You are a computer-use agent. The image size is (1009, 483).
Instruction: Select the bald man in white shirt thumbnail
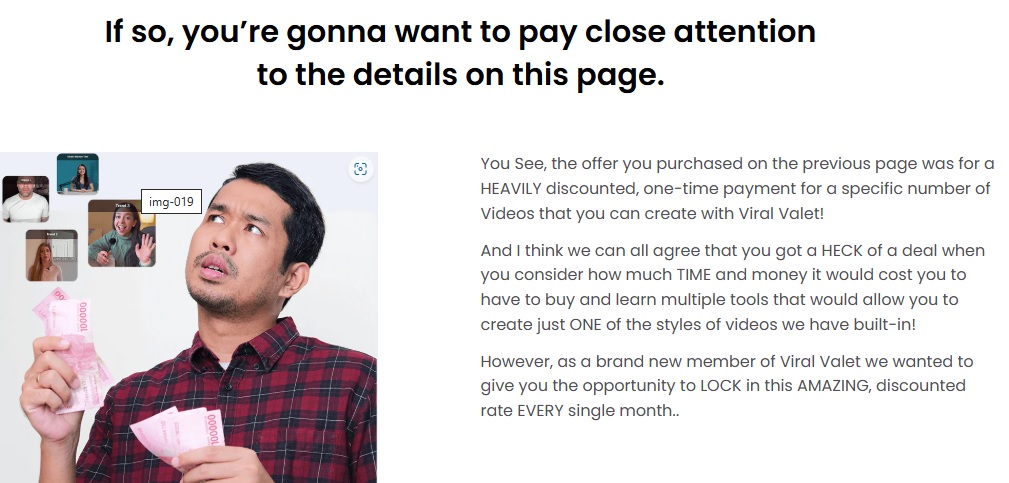pos(25,199)
